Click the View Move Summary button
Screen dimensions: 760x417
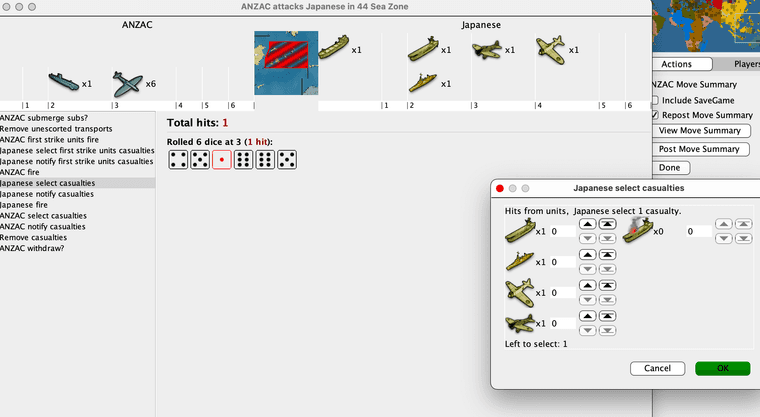pyautogui.click(x=701, y=131)
